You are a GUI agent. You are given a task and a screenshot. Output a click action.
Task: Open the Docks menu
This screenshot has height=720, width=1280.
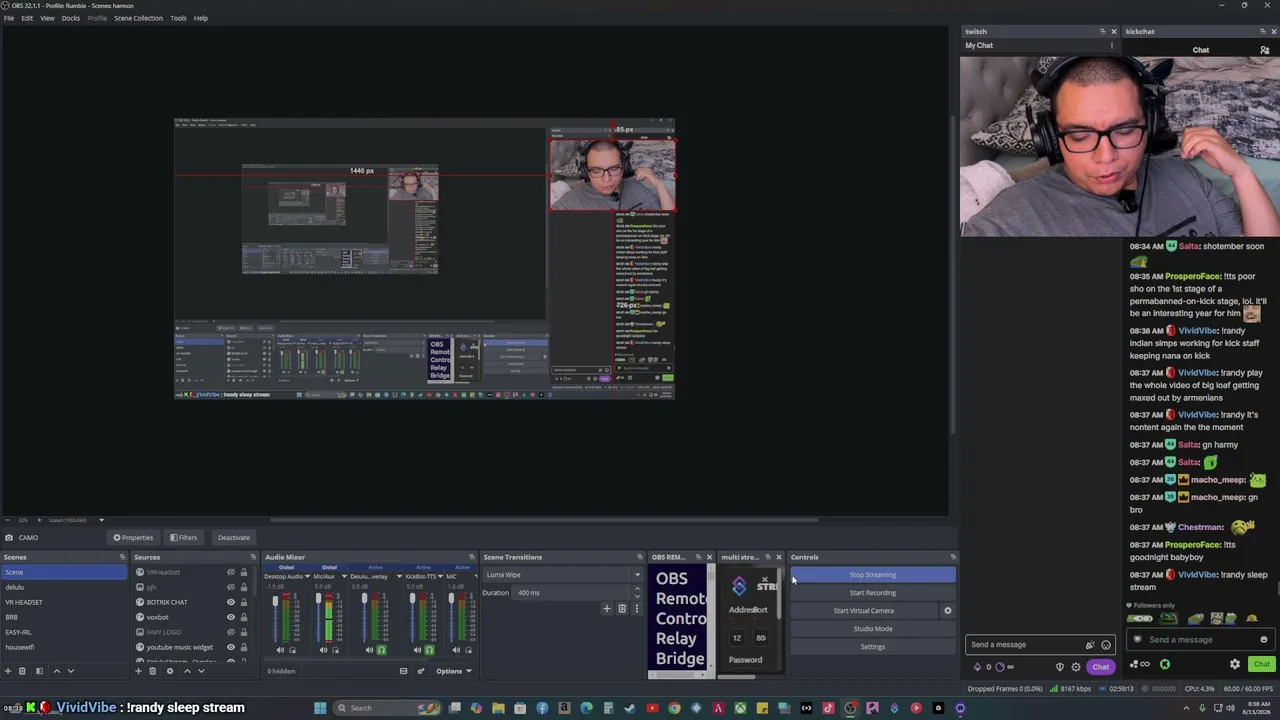[71, 18]
